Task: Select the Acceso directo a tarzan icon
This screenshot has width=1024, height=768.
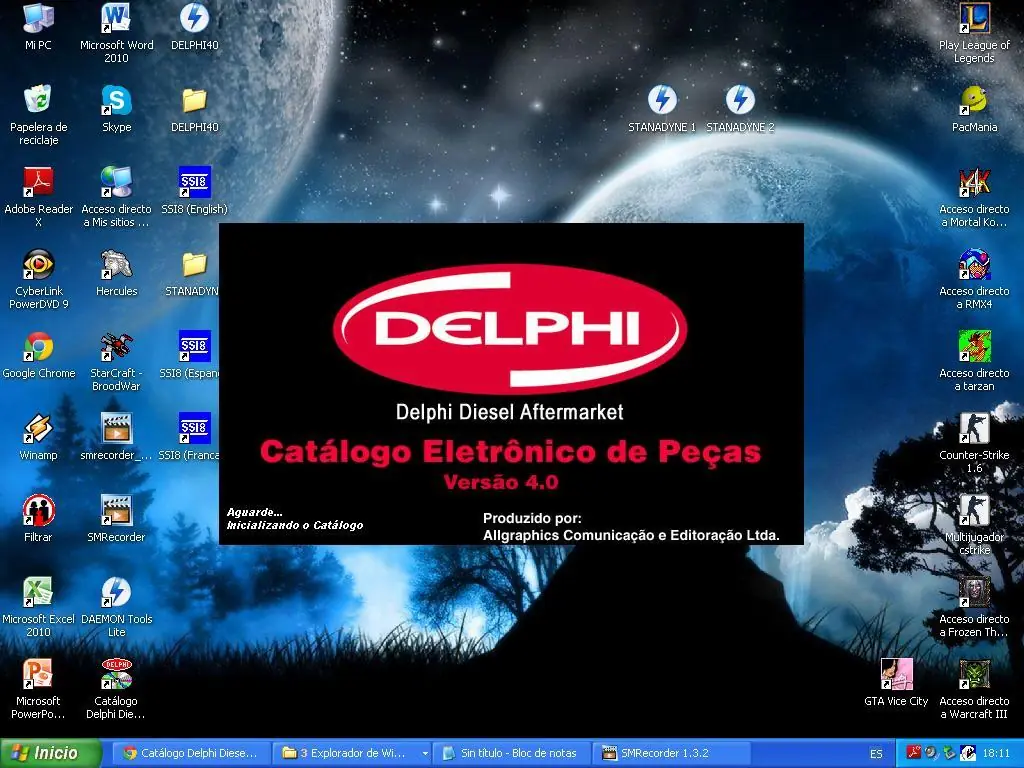Action: (x=974, y=360)
